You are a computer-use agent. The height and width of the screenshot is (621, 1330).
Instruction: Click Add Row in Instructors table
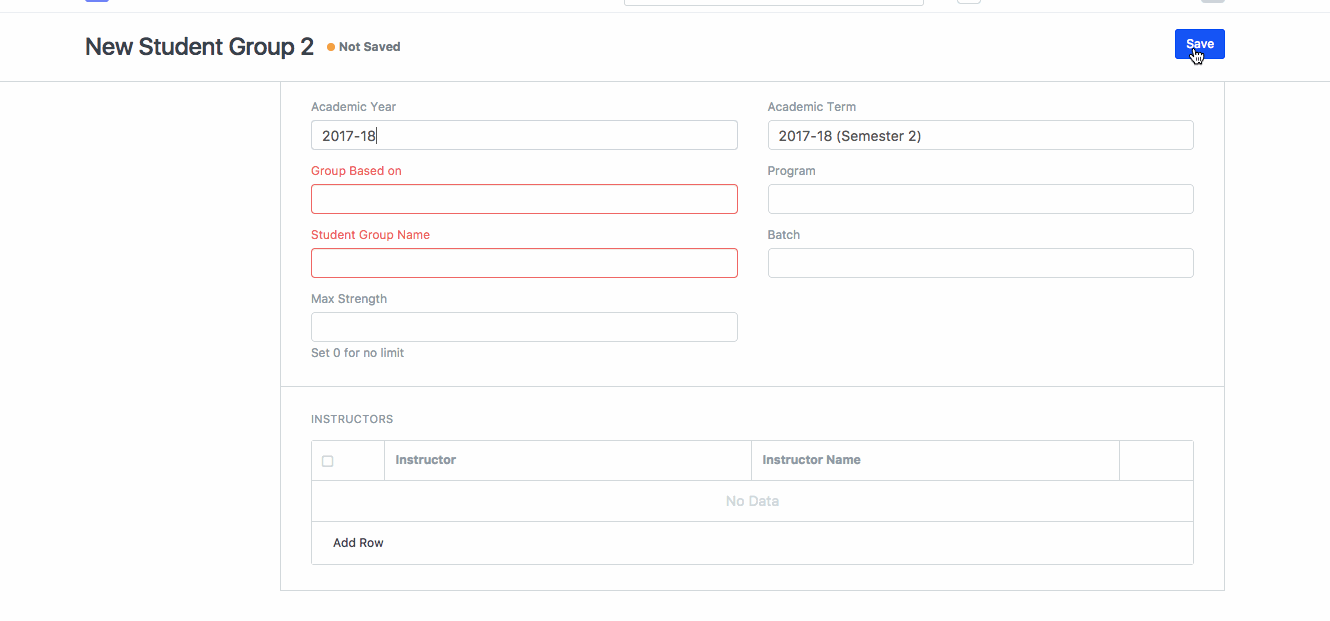[358, 543]
